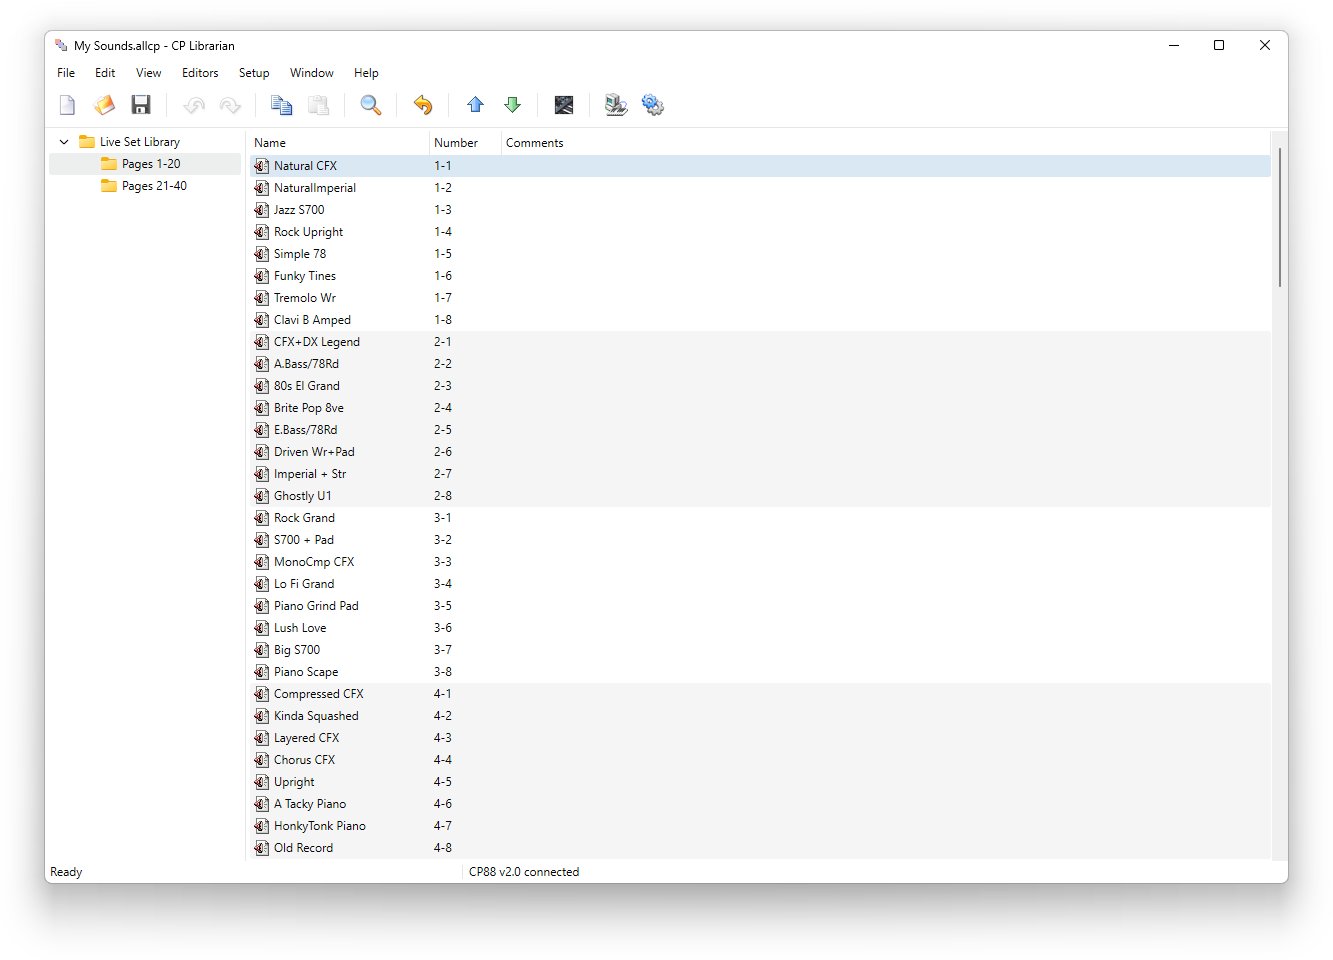Click the orange return arrow icon
This screenshot has height=960, width=1333.
[423, 105]
